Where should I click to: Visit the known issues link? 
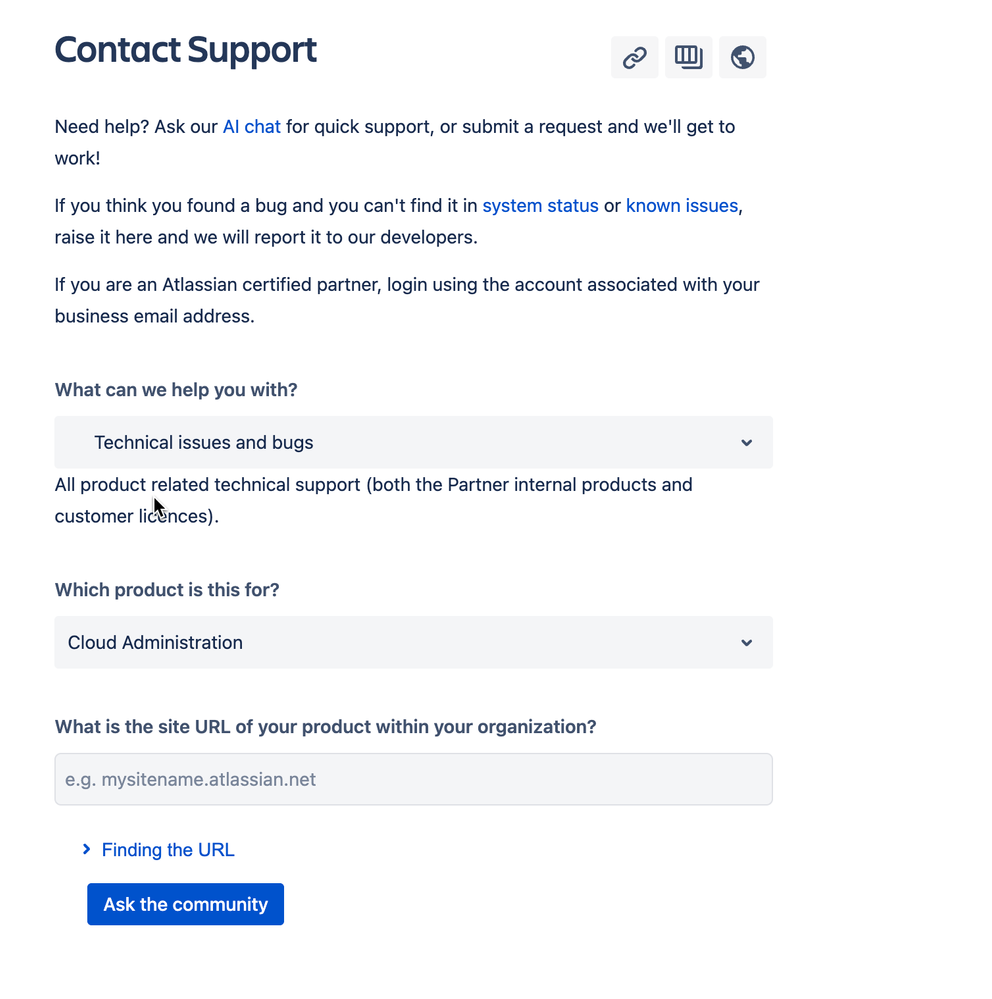(682, 206)
